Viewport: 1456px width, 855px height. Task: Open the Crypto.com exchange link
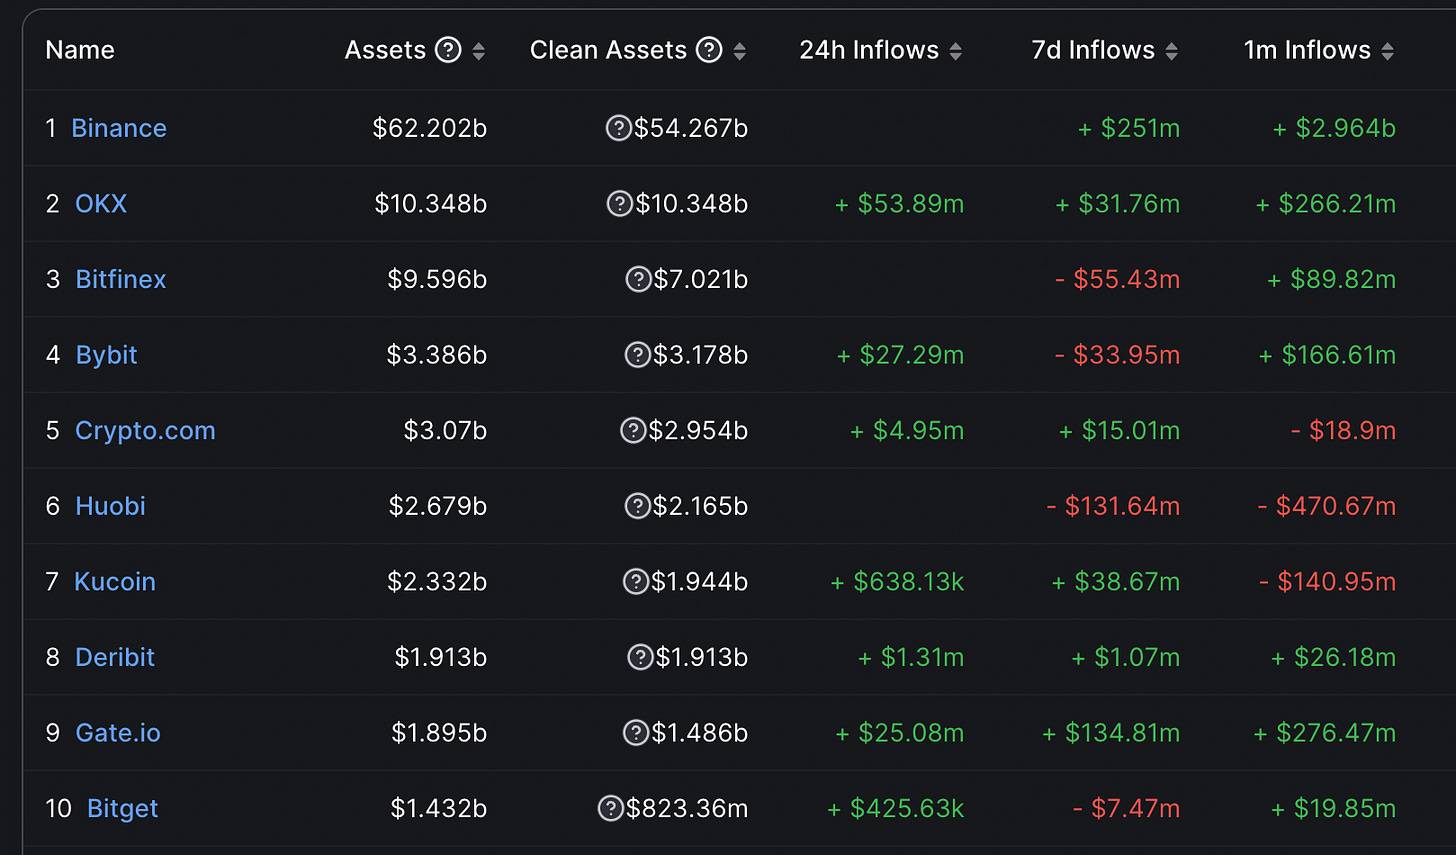(145, 431)
